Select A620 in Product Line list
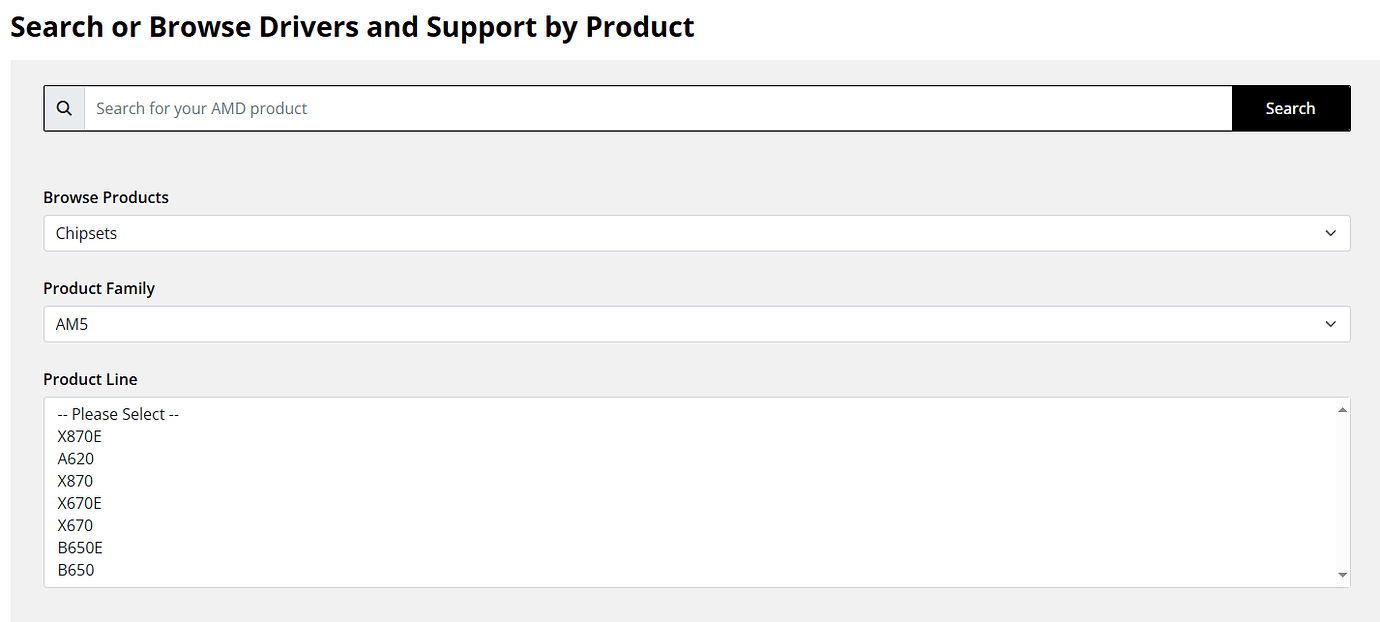Image resolution: width=1380 pixels, height=622 pixels. tap(76, 459)
